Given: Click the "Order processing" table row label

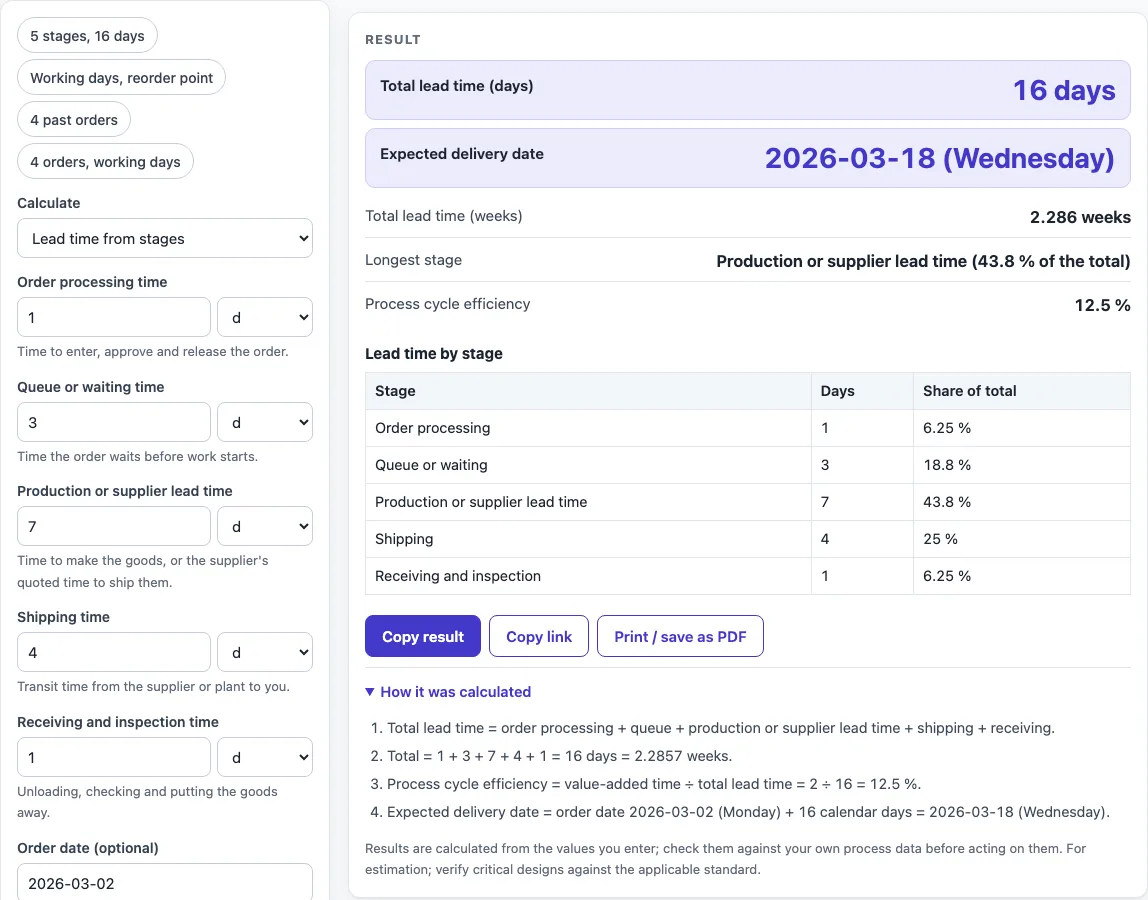Looking at the screenshot, I should pyautogui.click(x=433, y=428).
